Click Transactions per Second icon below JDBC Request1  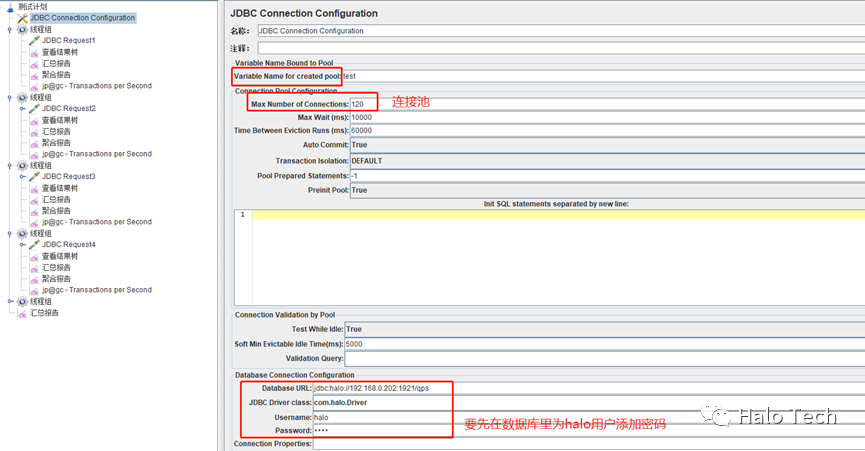point(34,86)
